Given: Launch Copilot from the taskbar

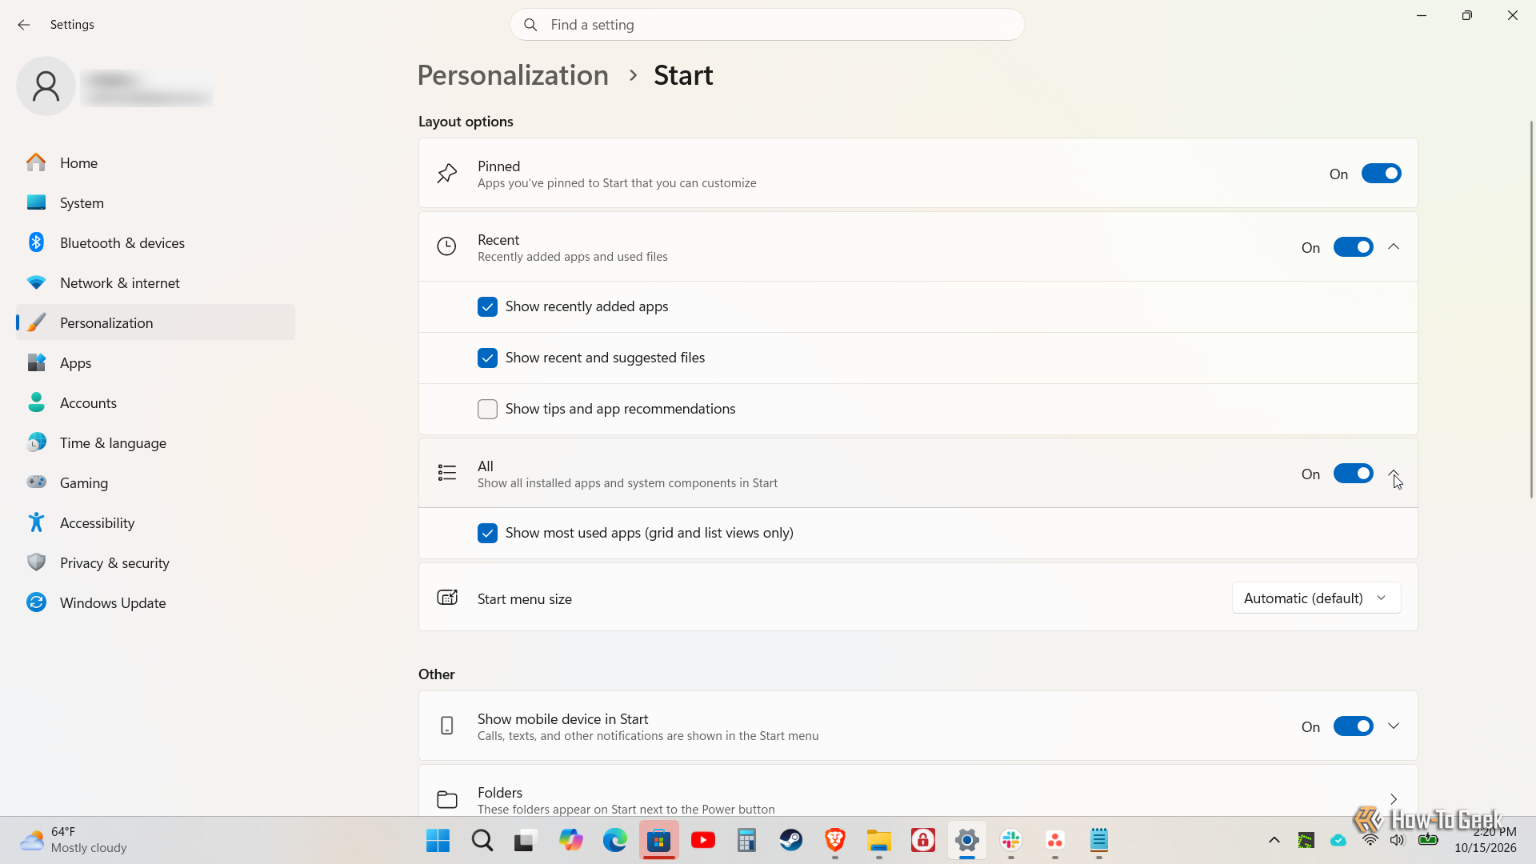Looking at the screenshot, I should point(571,841).
